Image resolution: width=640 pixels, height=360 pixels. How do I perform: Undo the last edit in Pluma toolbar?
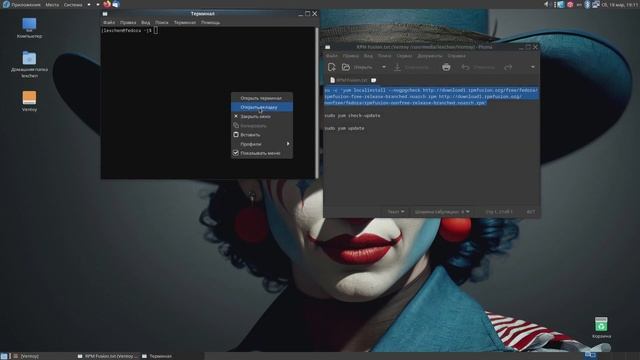click(x=465, y=67)
